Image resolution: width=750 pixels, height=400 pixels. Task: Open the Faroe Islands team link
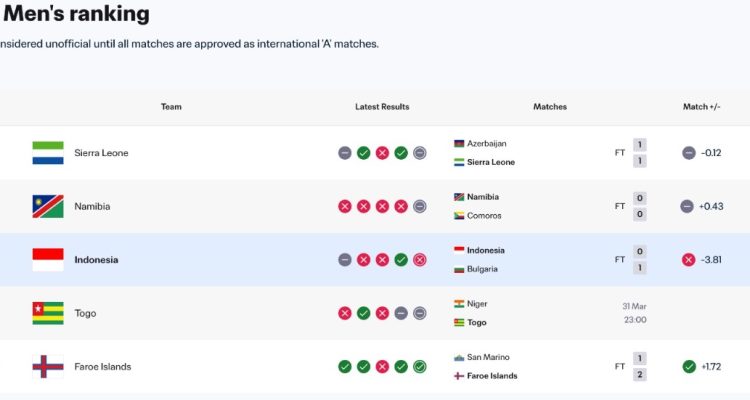(103, 367)
